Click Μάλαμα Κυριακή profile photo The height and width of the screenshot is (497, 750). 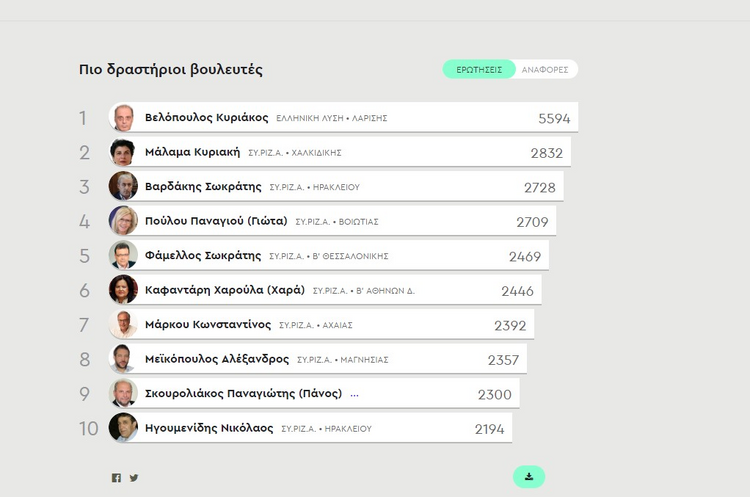pos(123,152)
